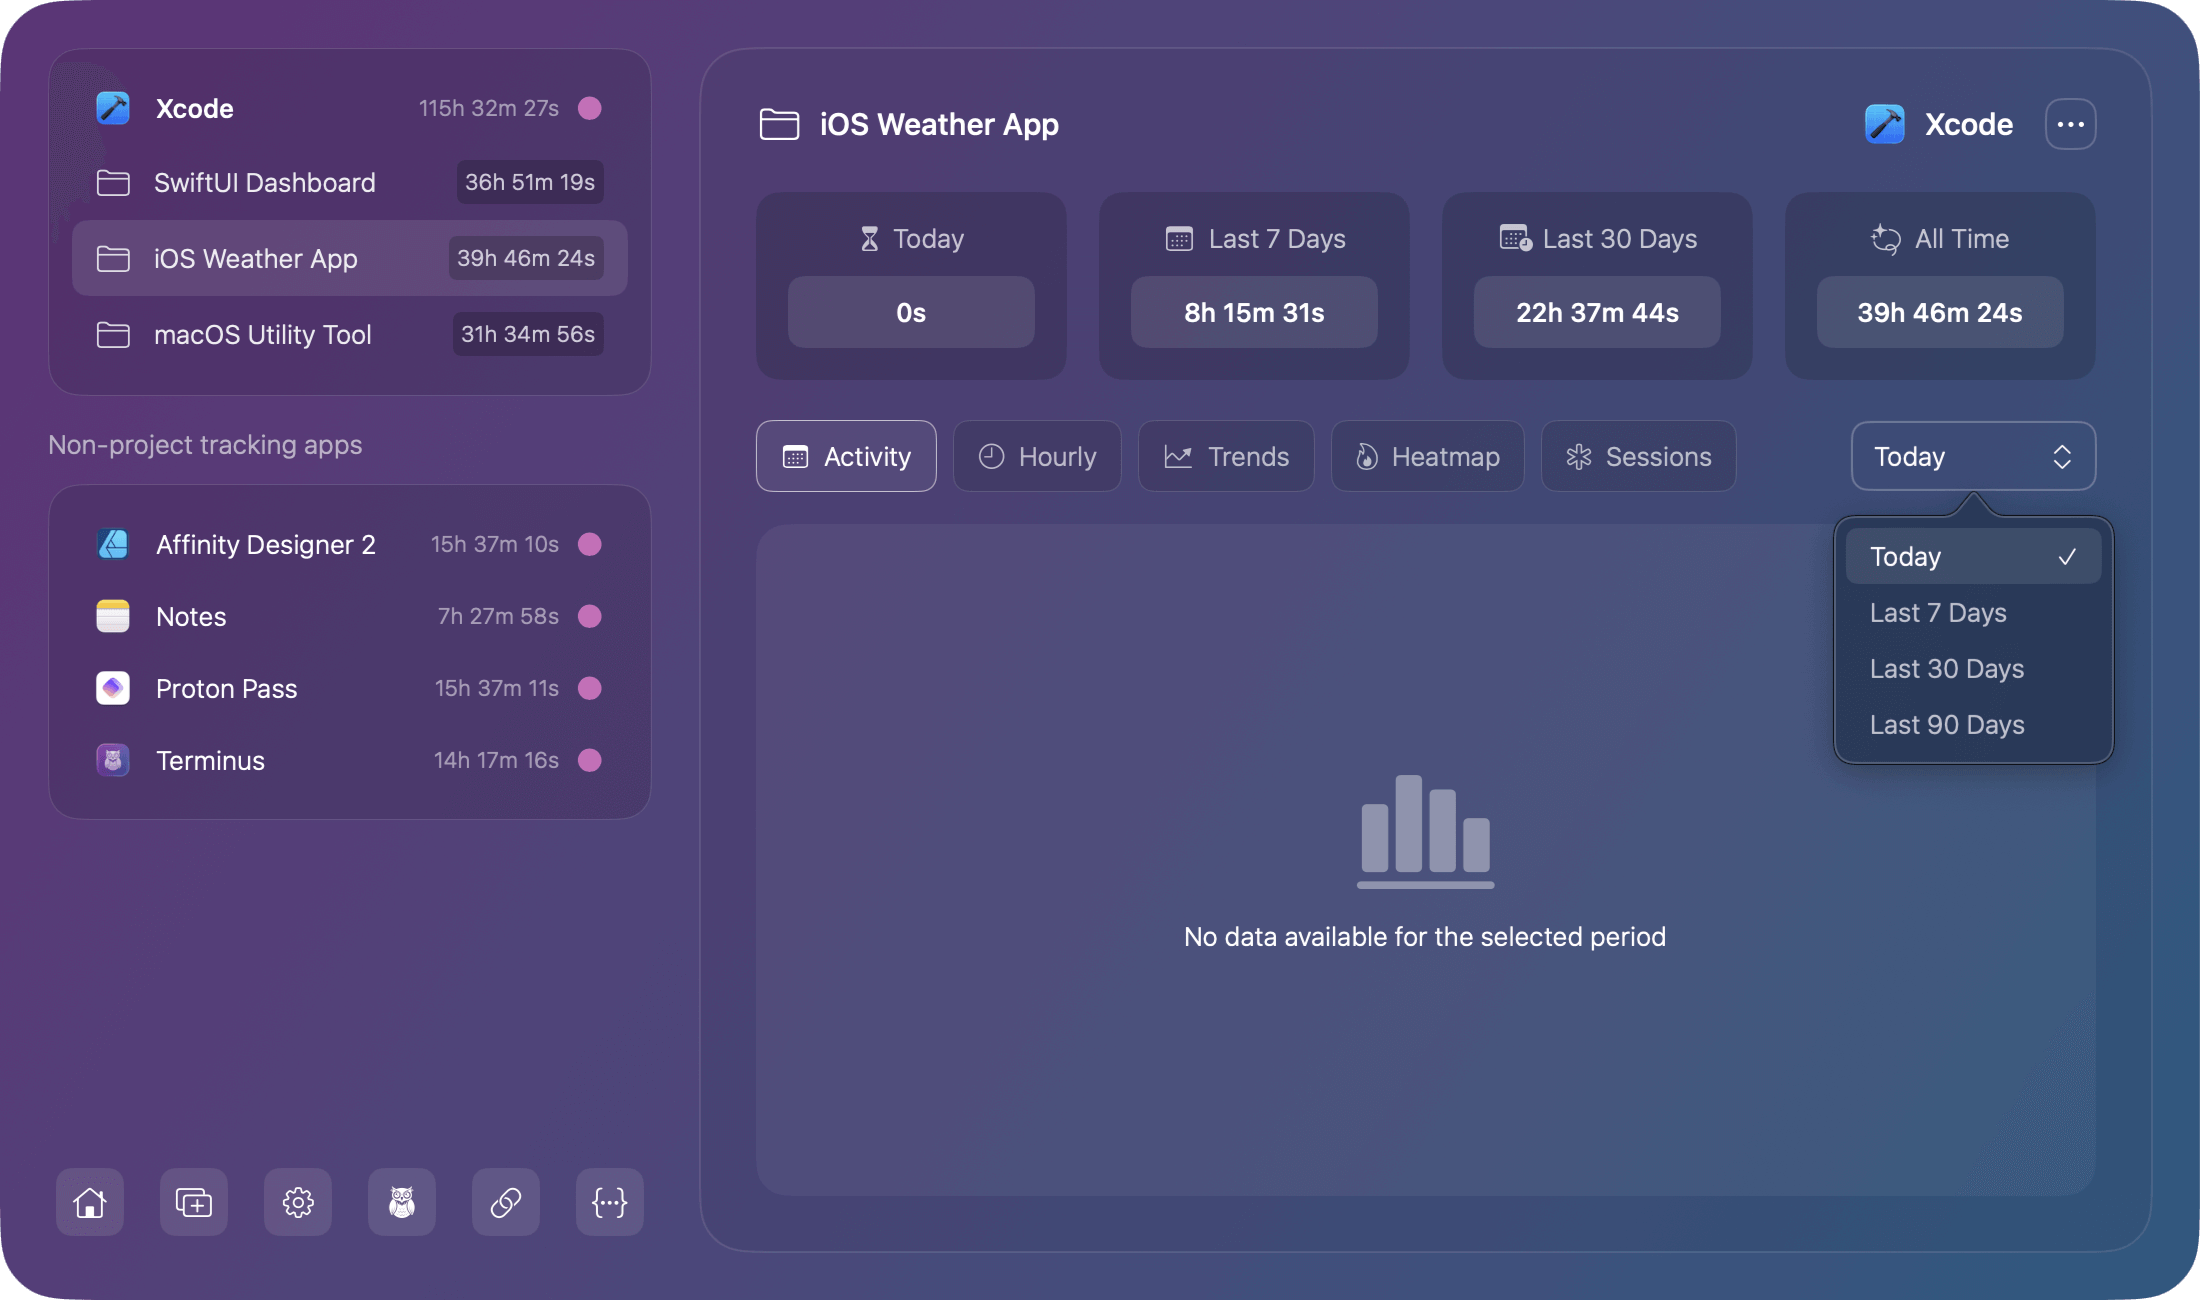Choose Last 7 Days in the open dropdown menu

pos(1938,612)
